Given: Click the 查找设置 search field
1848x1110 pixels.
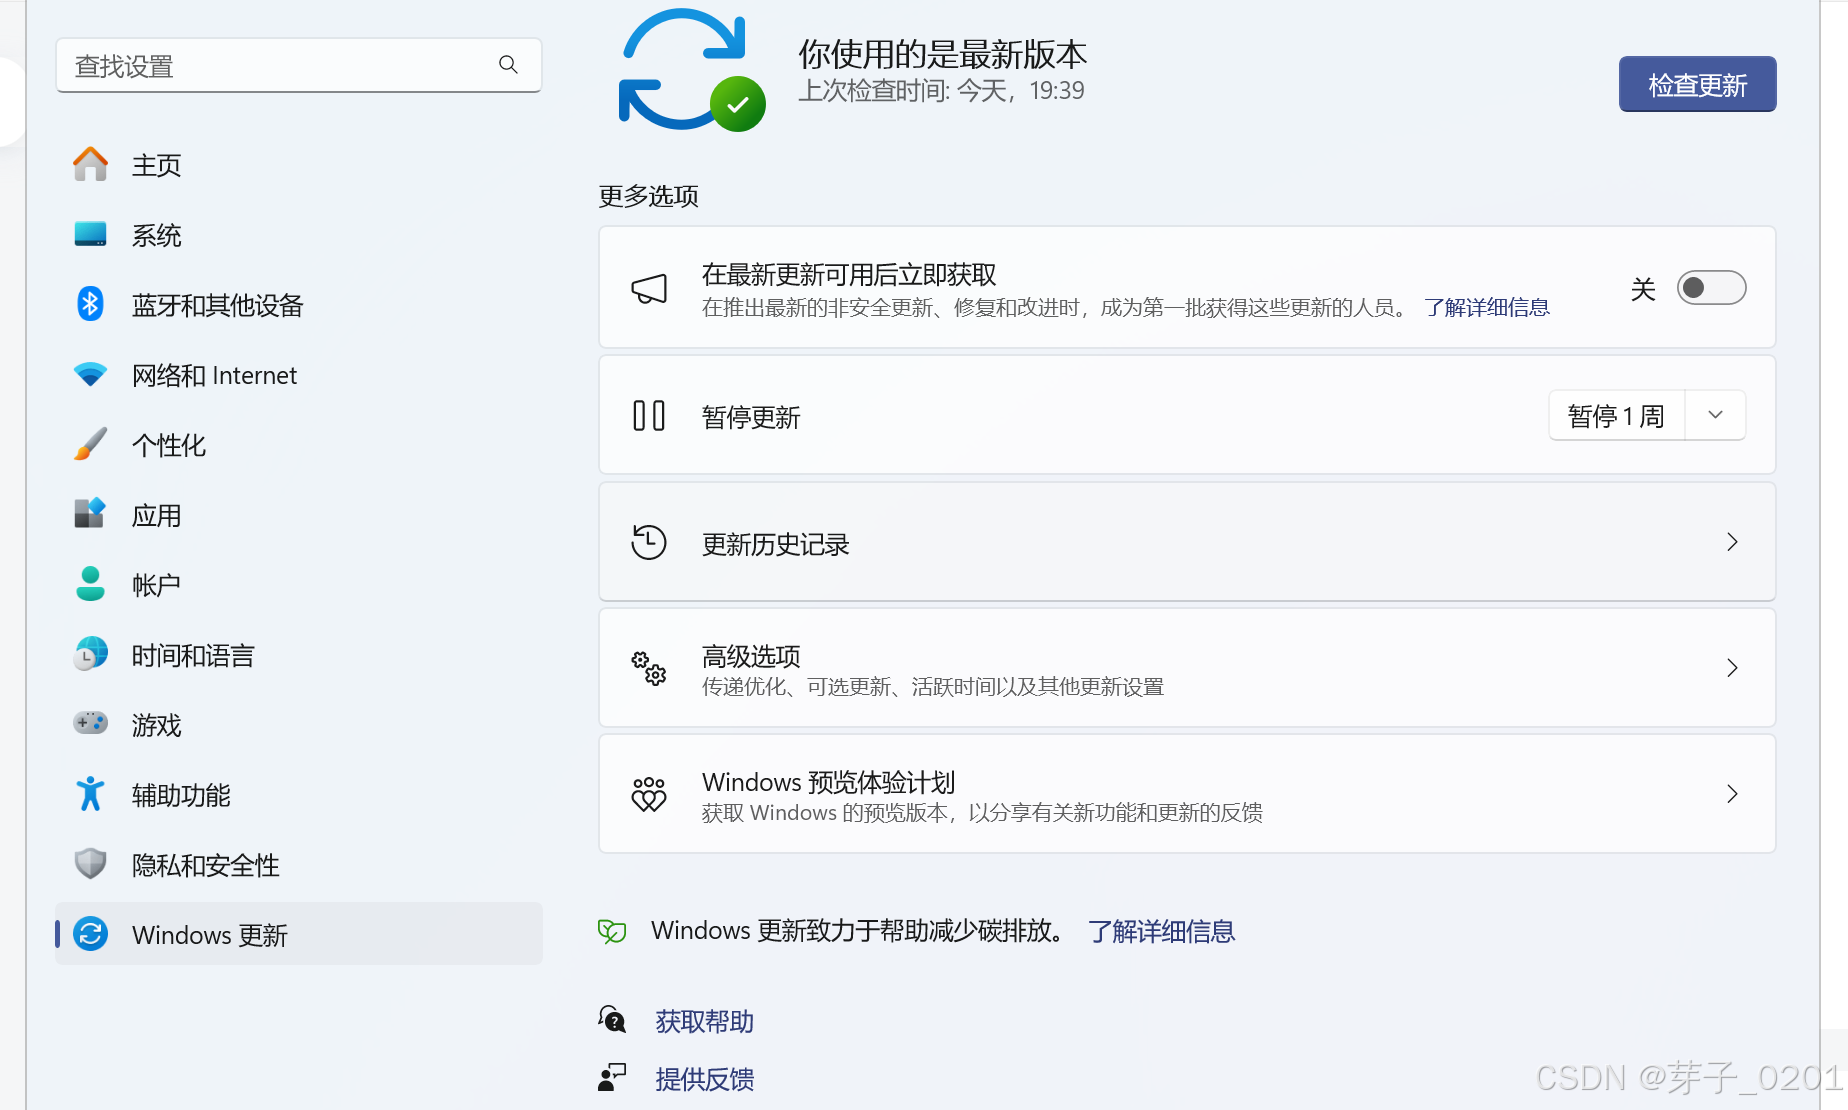Looking at the screenshot, I should click(299, 65).
